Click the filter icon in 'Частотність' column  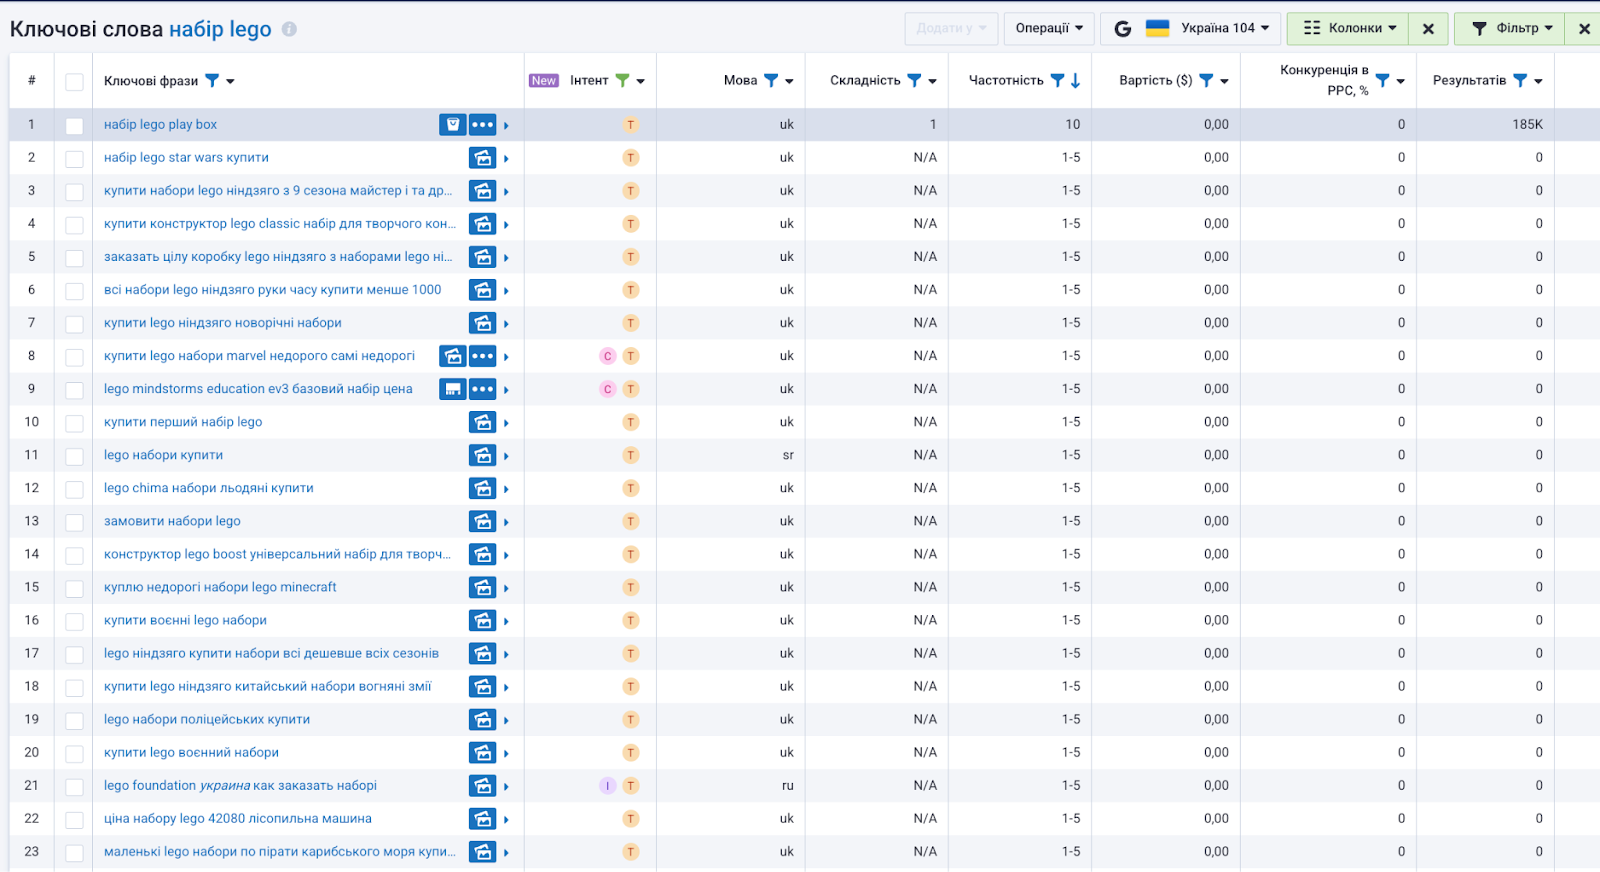[x=1057, y=81]
